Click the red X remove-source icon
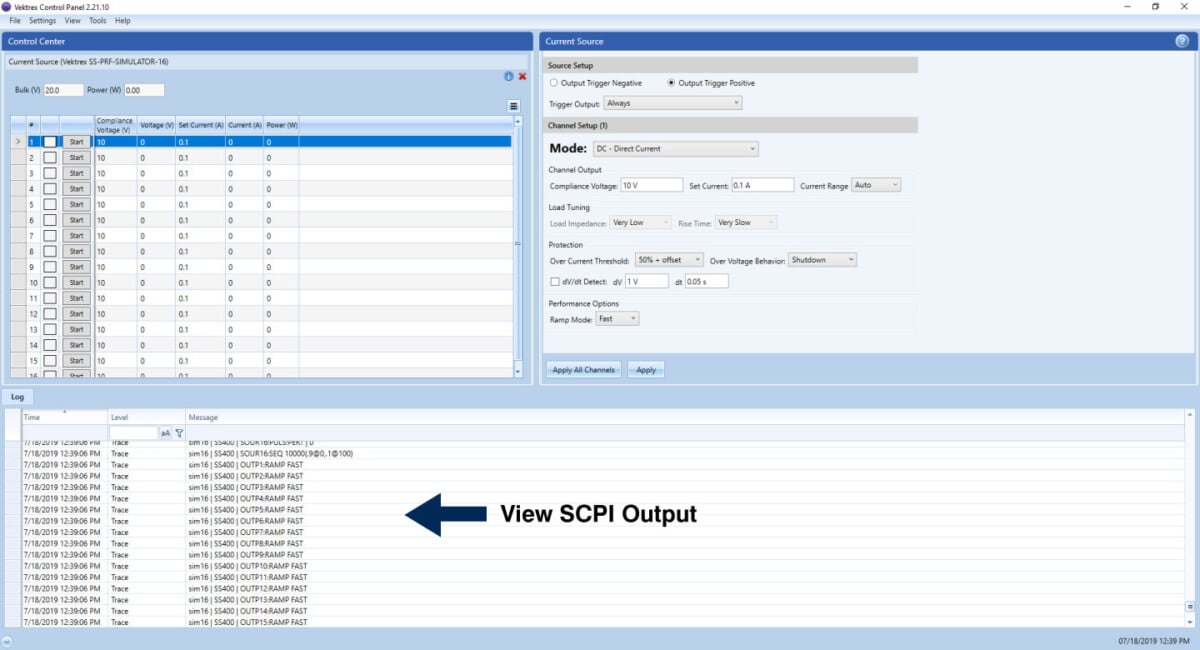Image resolution: width=1200 pixels, height=650 pixels. [x=522, y=76]
